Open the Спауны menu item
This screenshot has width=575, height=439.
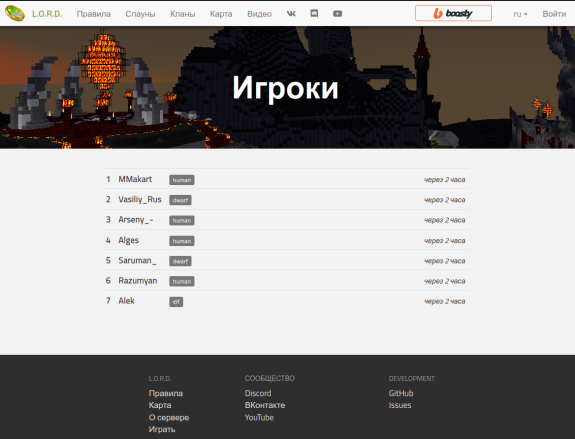point(140,14)
